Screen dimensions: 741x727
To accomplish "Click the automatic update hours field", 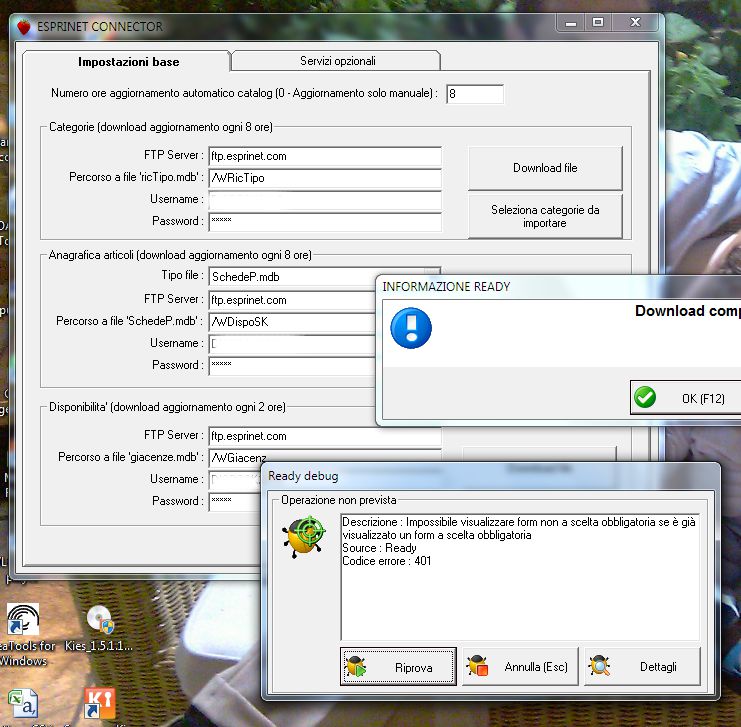I will [x=475, y=94].
